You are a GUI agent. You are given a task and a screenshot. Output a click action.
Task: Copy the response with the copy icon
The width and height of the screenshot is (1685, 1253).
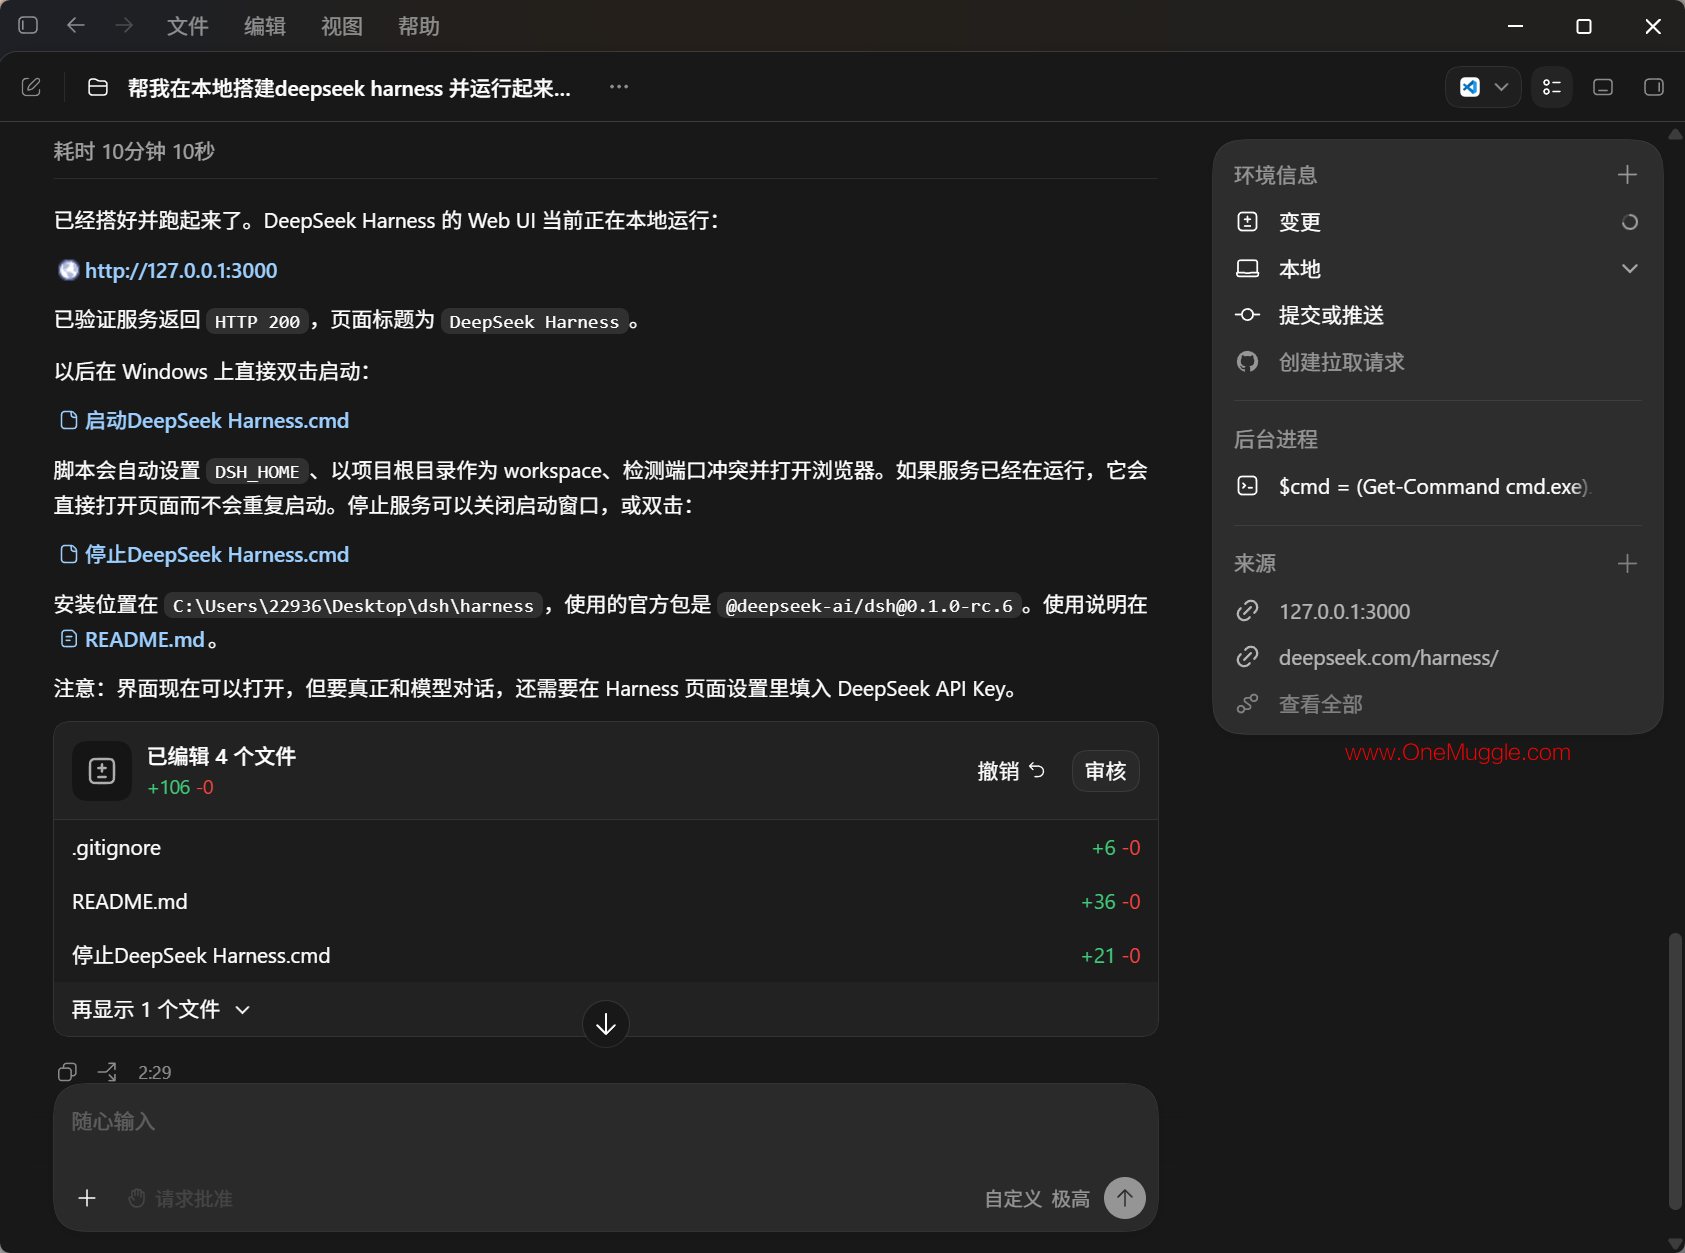tap(67, 1072)
